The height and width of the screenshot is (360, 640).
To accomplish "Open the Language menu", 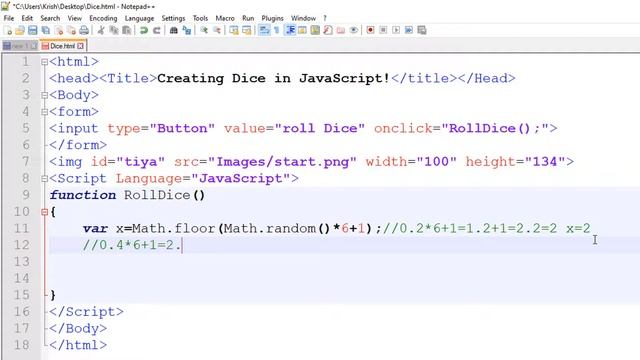I will [139, 18].
